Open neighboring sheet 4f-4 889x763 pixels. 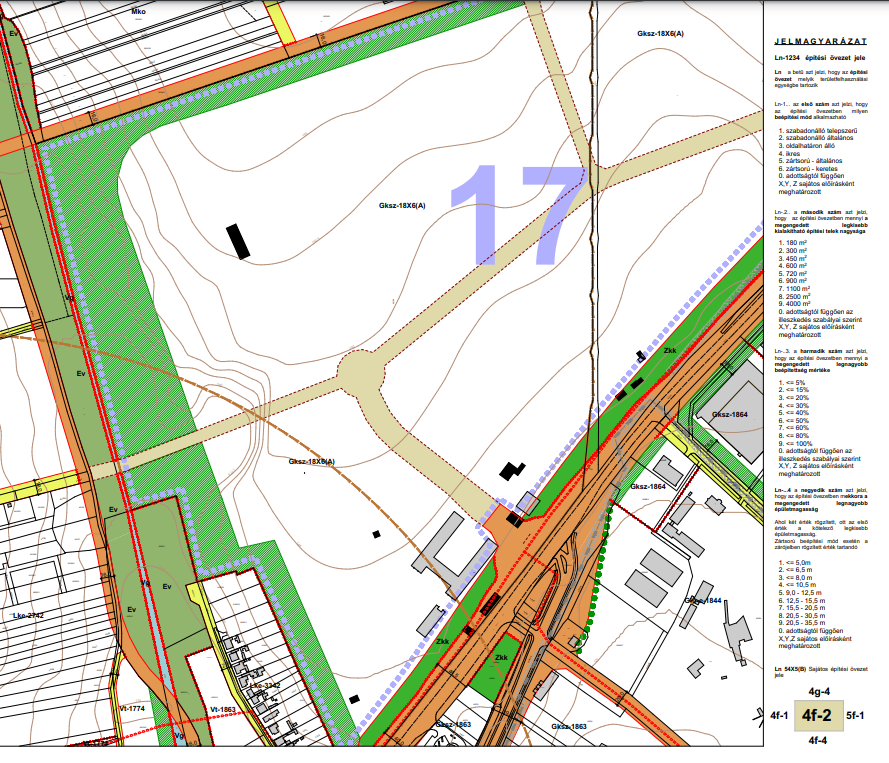(817, 741)
